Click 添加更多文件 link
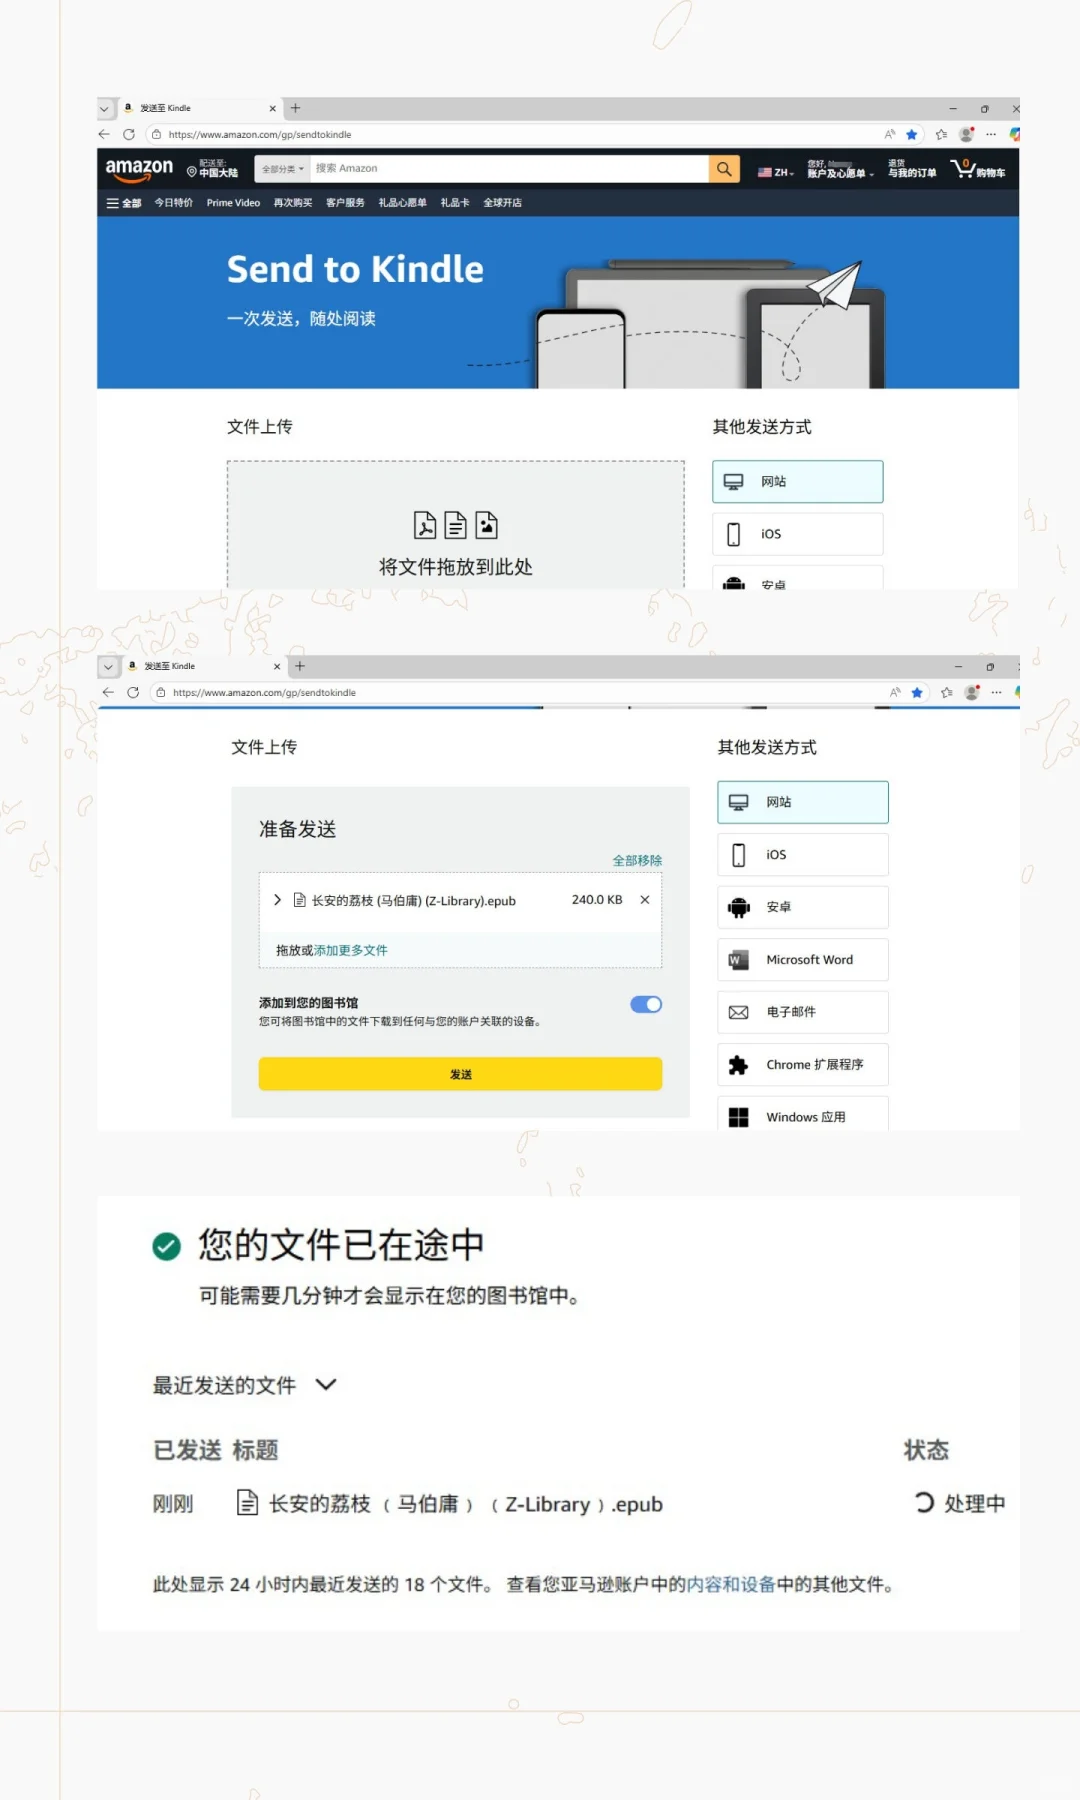Screen dimensions: 1080x1800 coord(350,950)
